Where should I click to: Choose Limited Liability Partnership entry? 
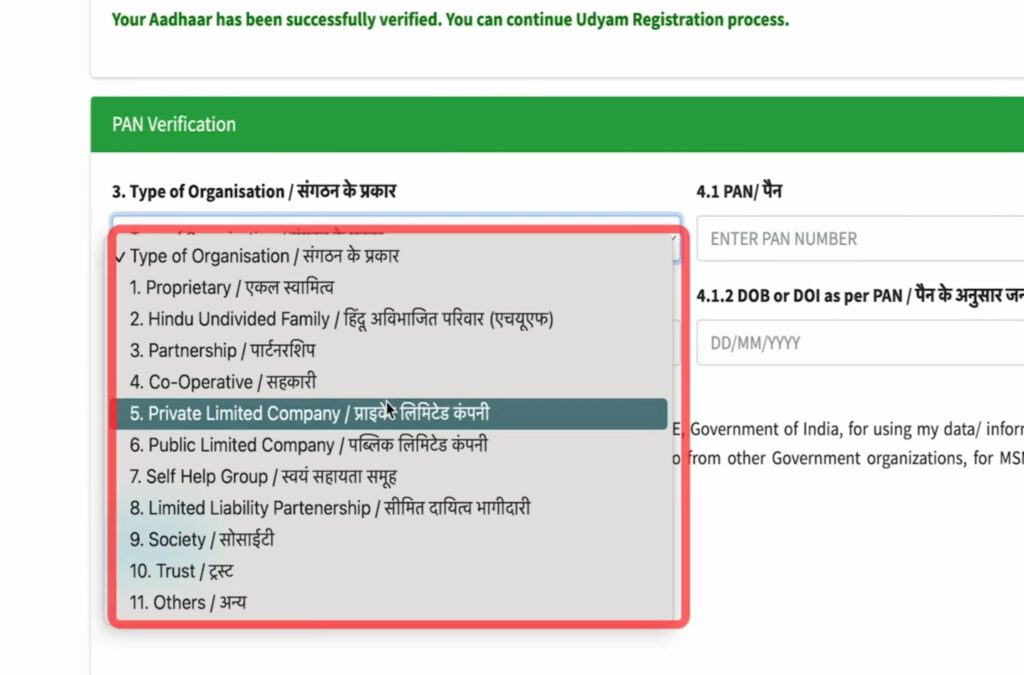[329, 508]
